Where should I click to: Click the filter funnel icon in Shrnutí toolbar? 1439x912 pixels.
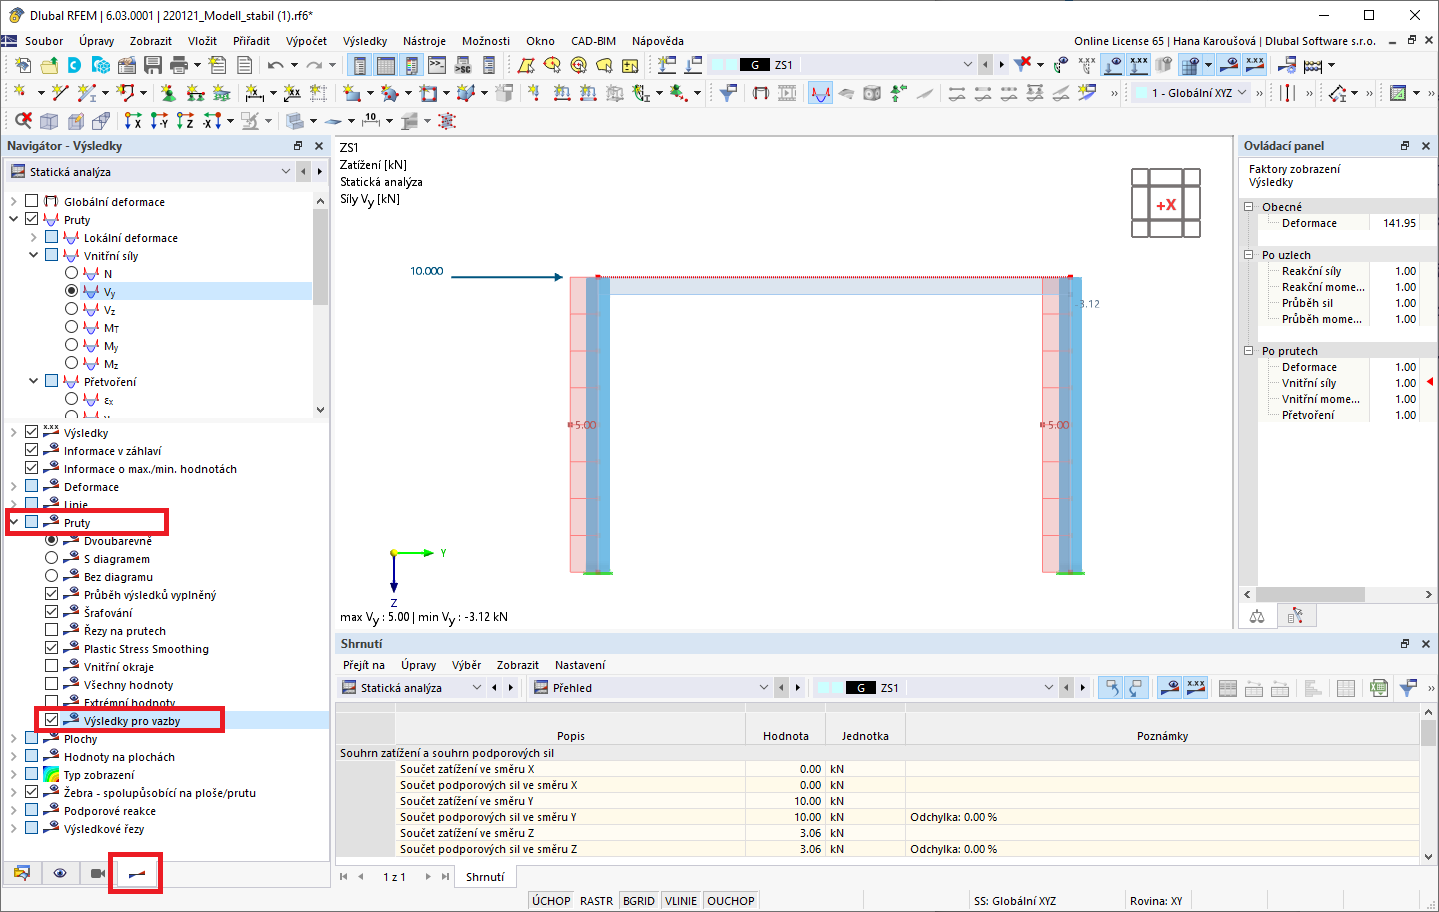[x=1408, y=688]
